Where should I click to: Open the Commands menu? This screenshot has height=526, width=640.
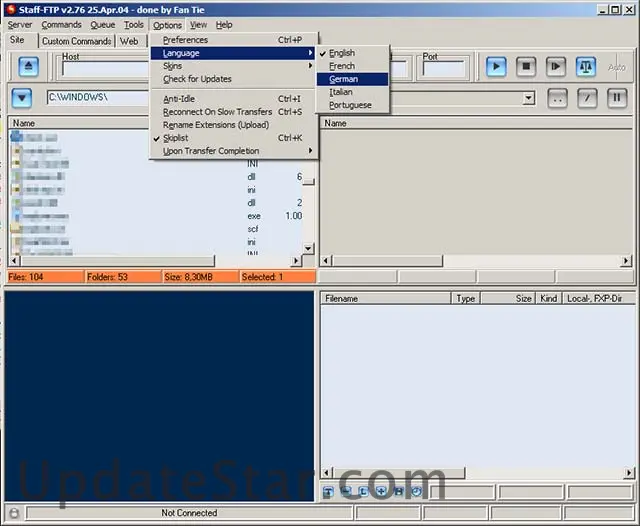61,25
